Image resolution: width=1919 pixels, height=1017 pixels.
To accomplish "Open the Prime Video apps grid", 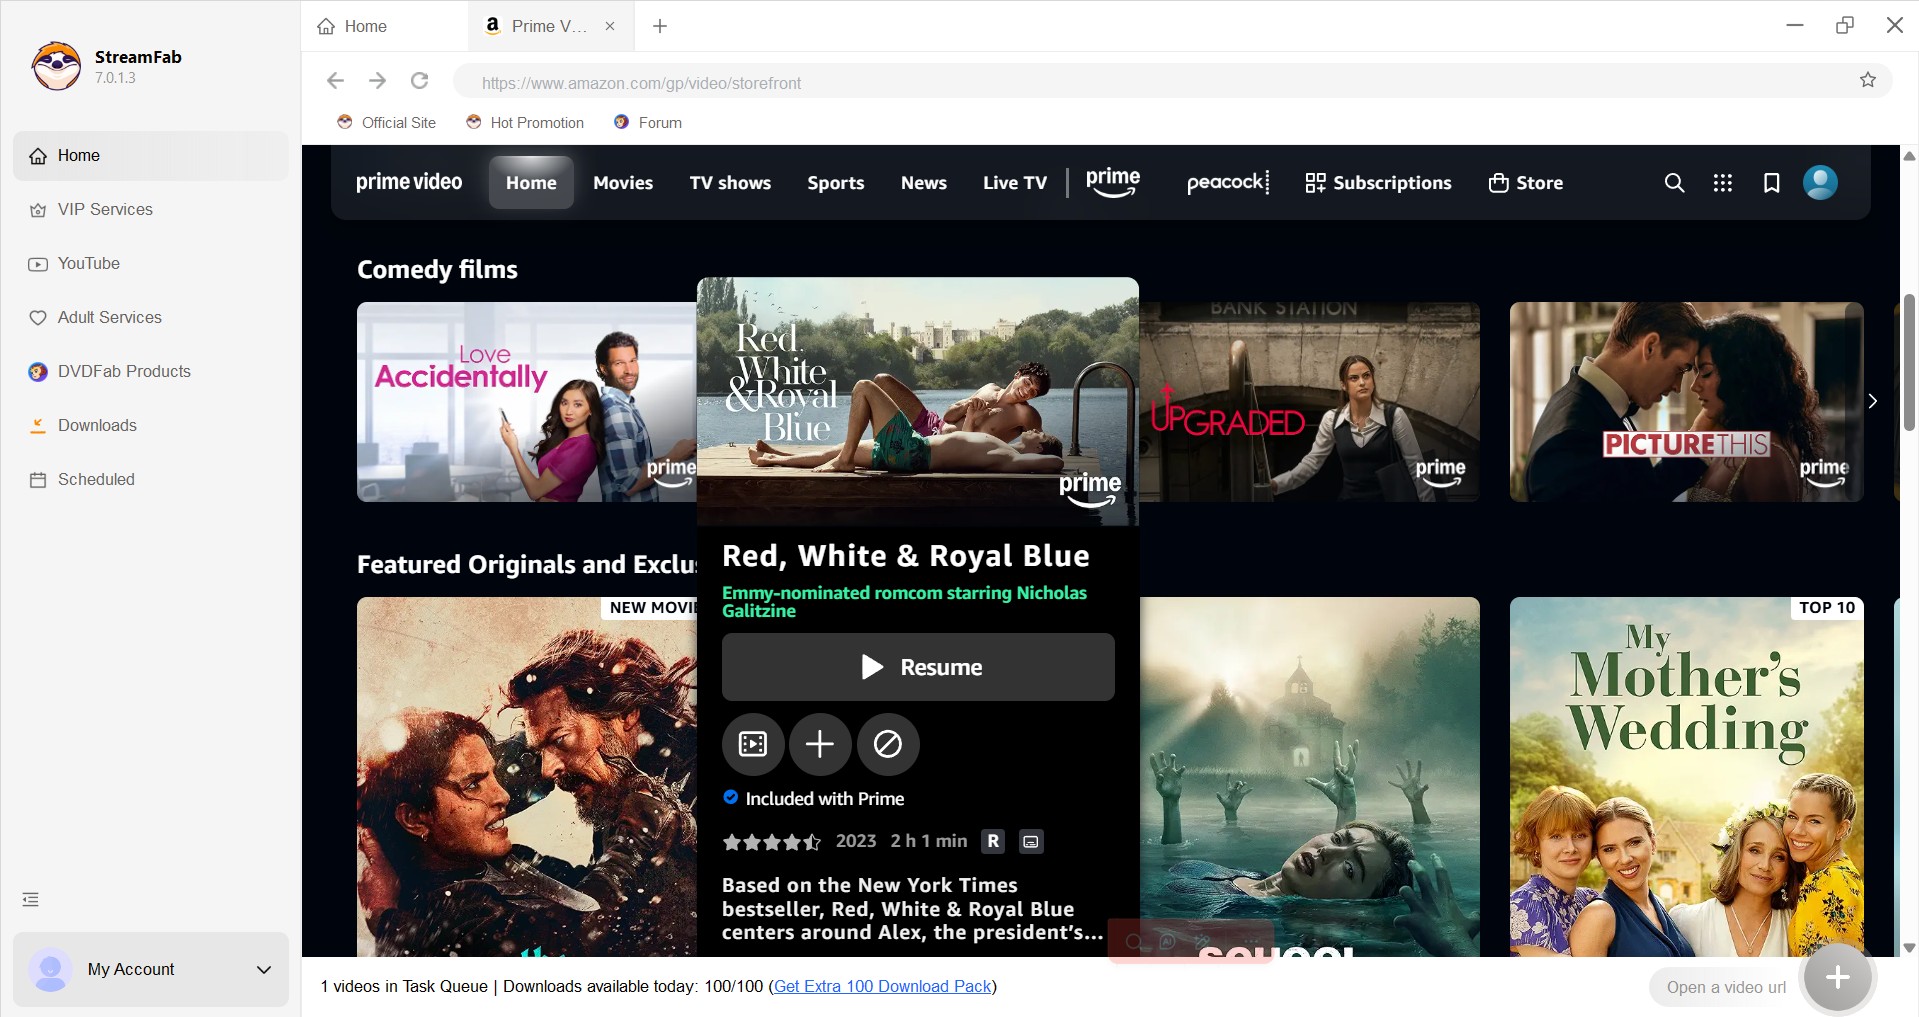I will 1722,183.
